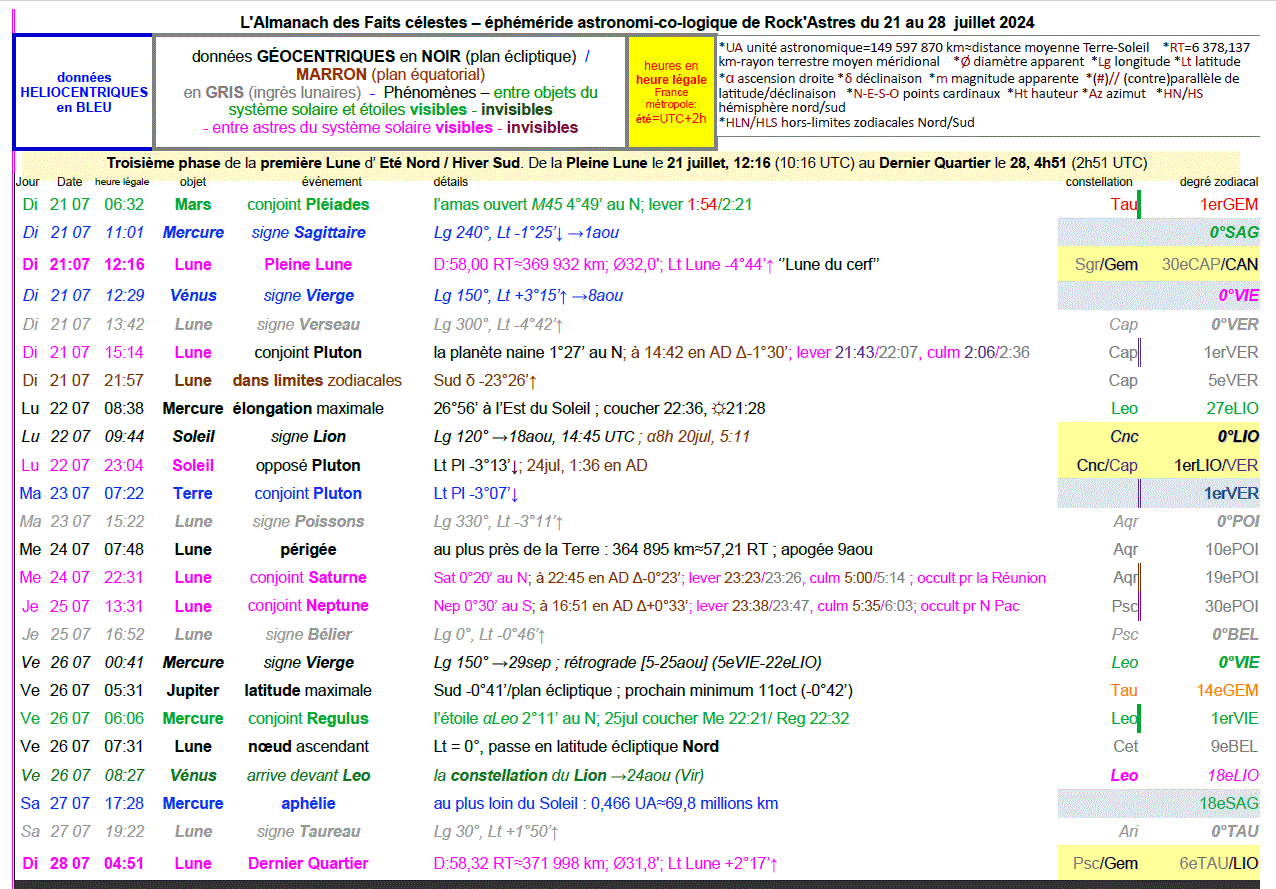Select the "signe Bélier" event cell
The width and height of the screenshot is (1276, 889).
pyautogui.click(x=308, y=634)
